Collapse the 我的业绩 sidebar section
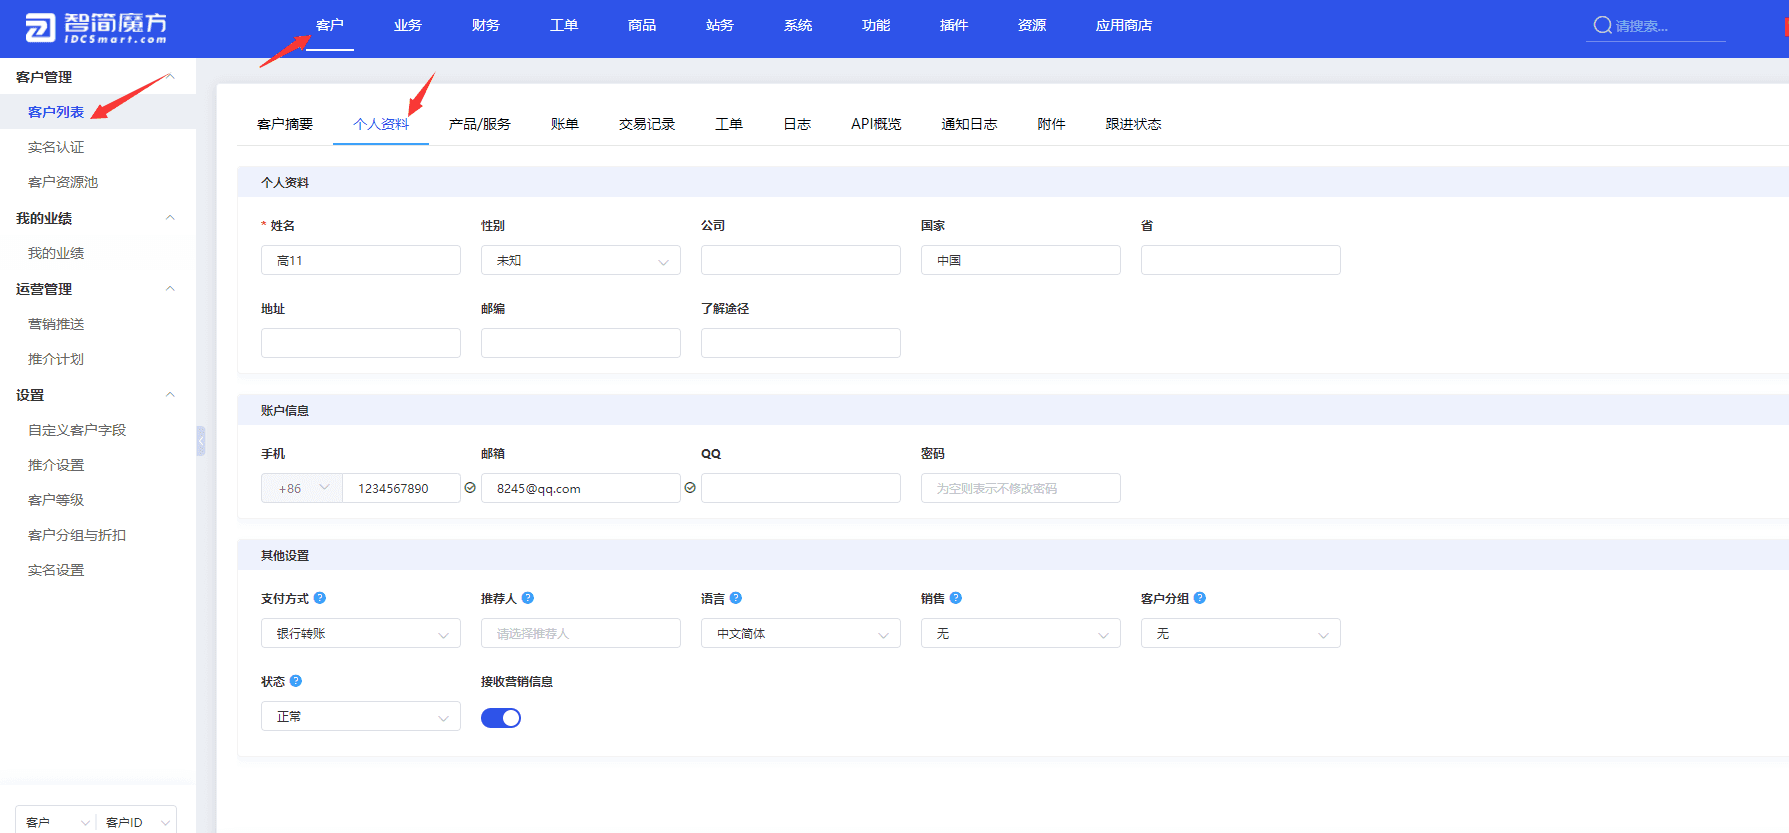The image size is (1789, 833). [170, 218]
